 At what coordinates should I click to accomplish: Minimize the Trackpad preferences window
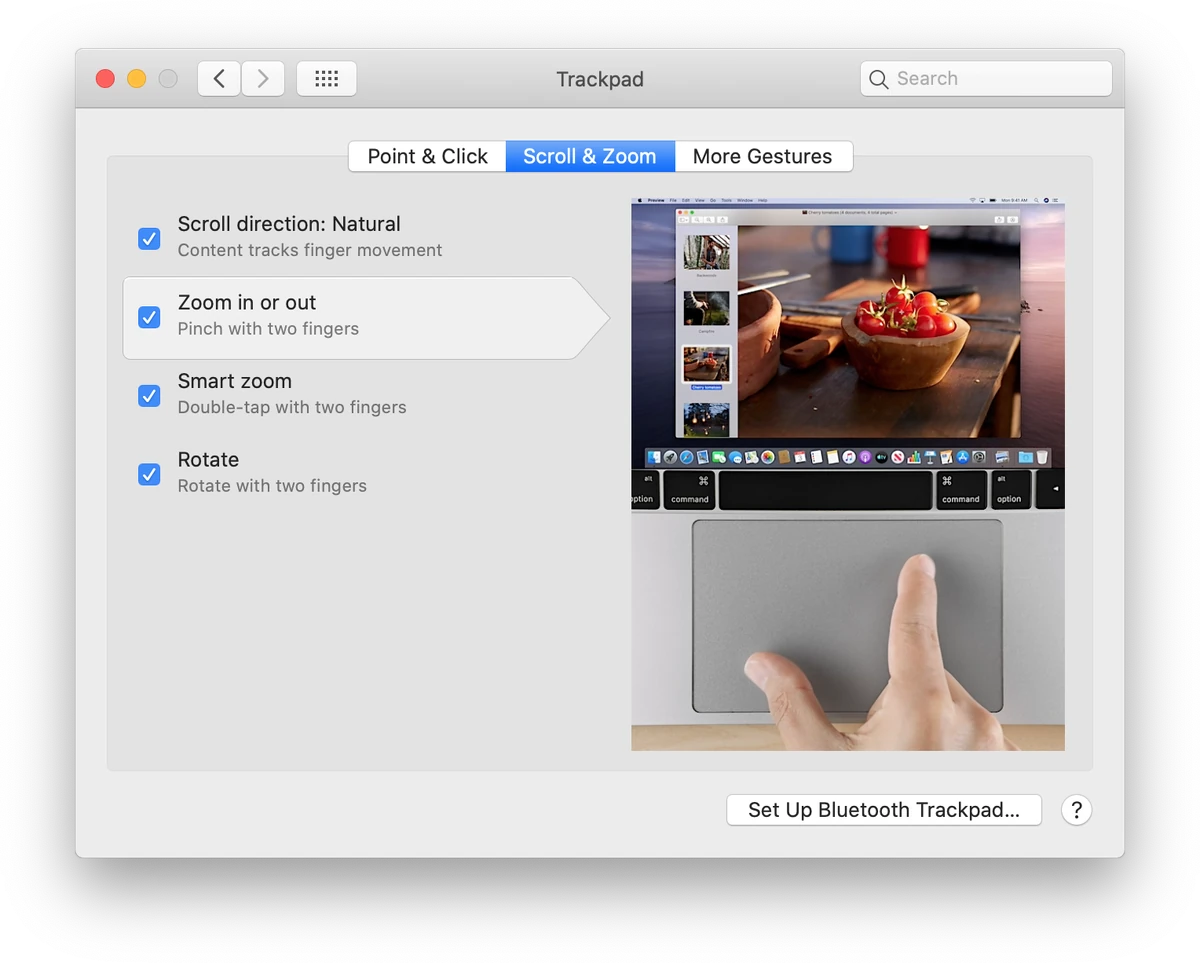click(137, 78)
